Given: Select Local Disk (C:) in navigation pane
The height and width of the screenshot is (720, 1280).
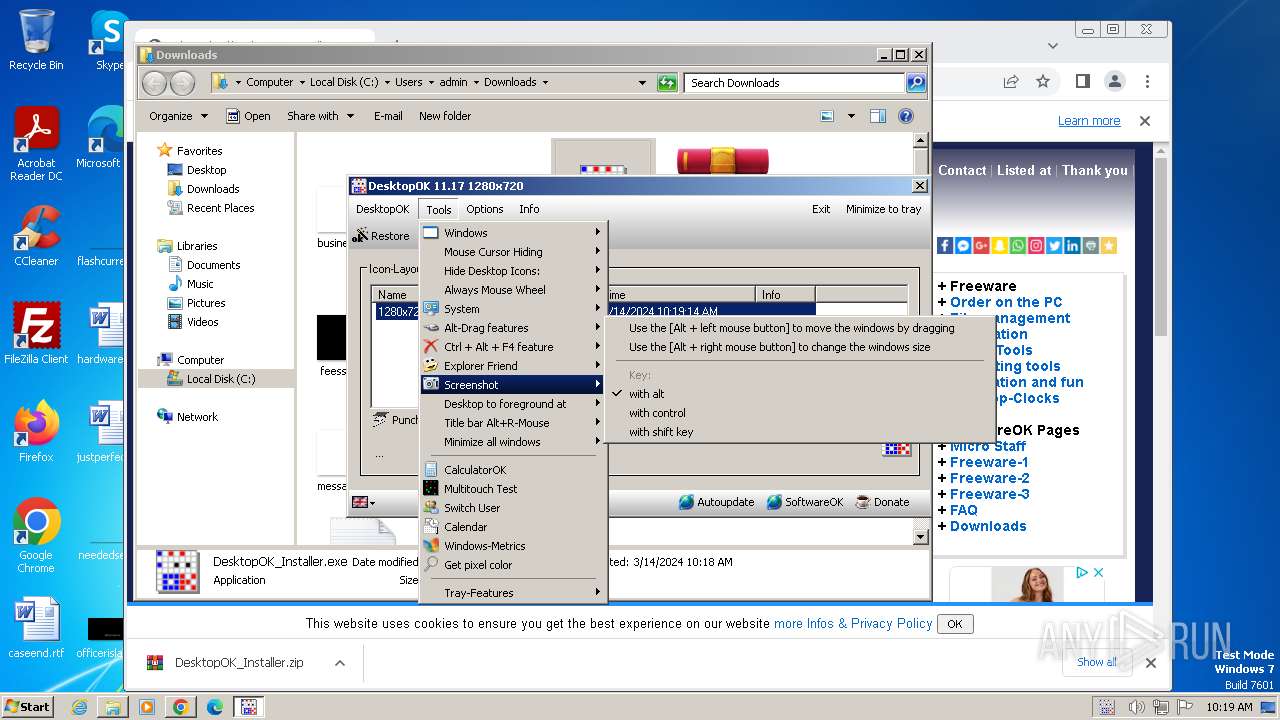Looking at the screenshot, I should click(220, 379).
